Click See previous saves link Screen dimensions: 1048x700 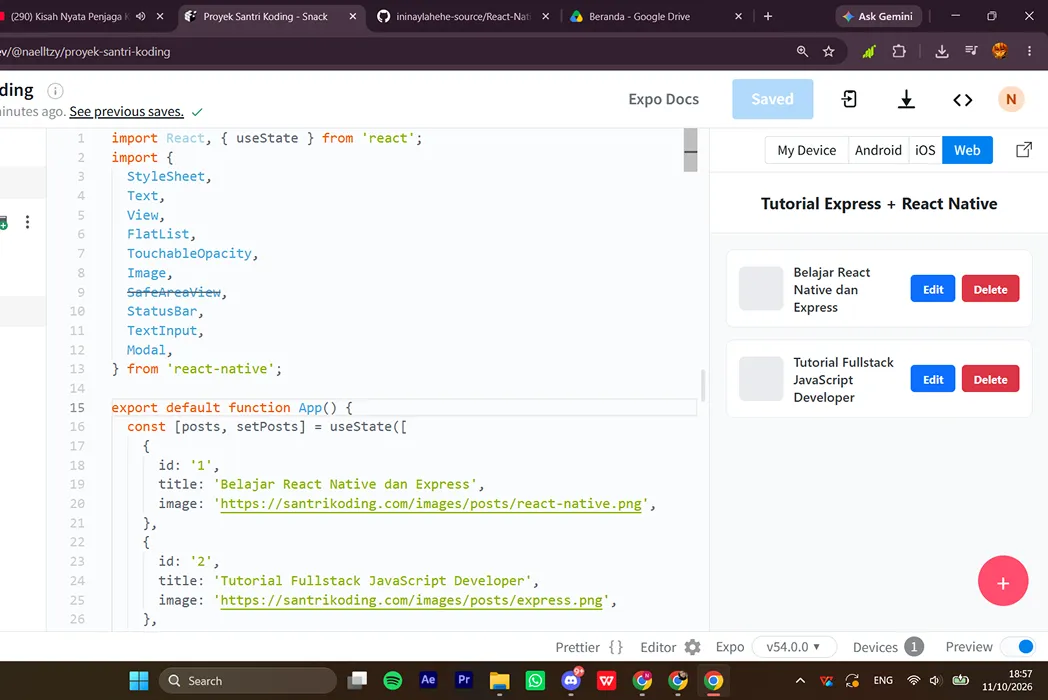126,112
